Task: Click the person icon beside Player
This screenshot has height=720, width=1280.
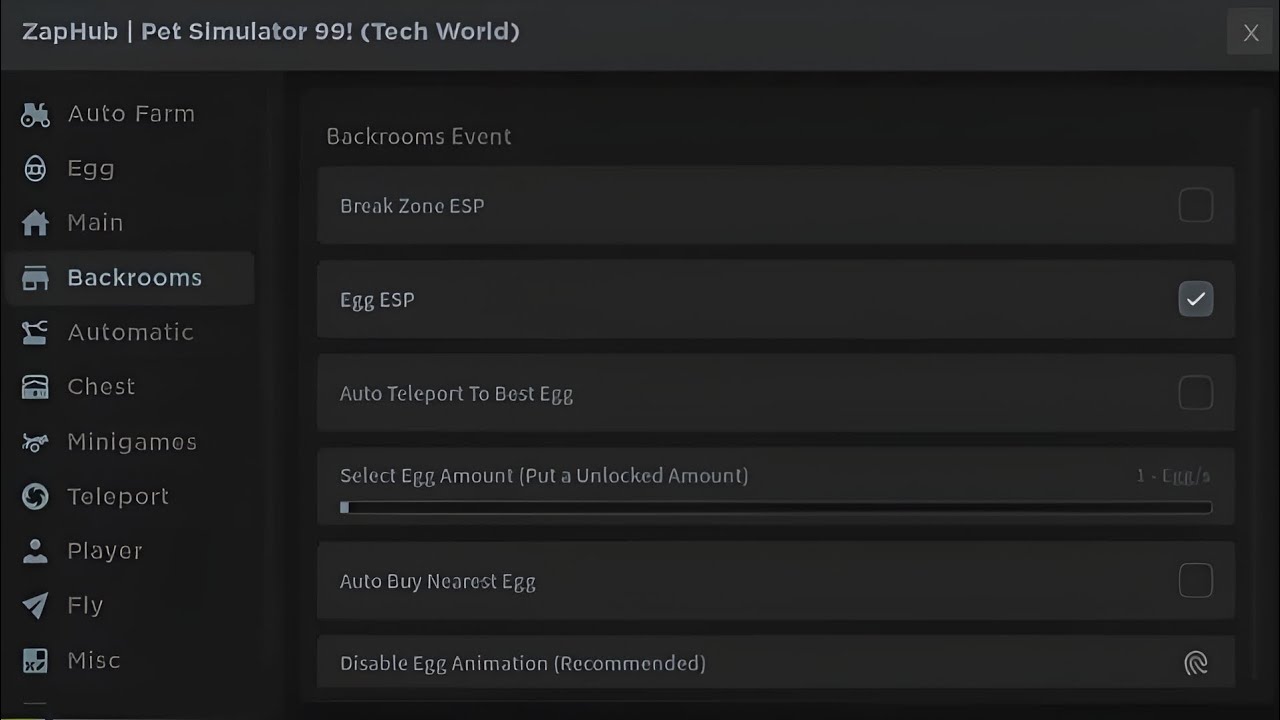Action: coord(35,551)
